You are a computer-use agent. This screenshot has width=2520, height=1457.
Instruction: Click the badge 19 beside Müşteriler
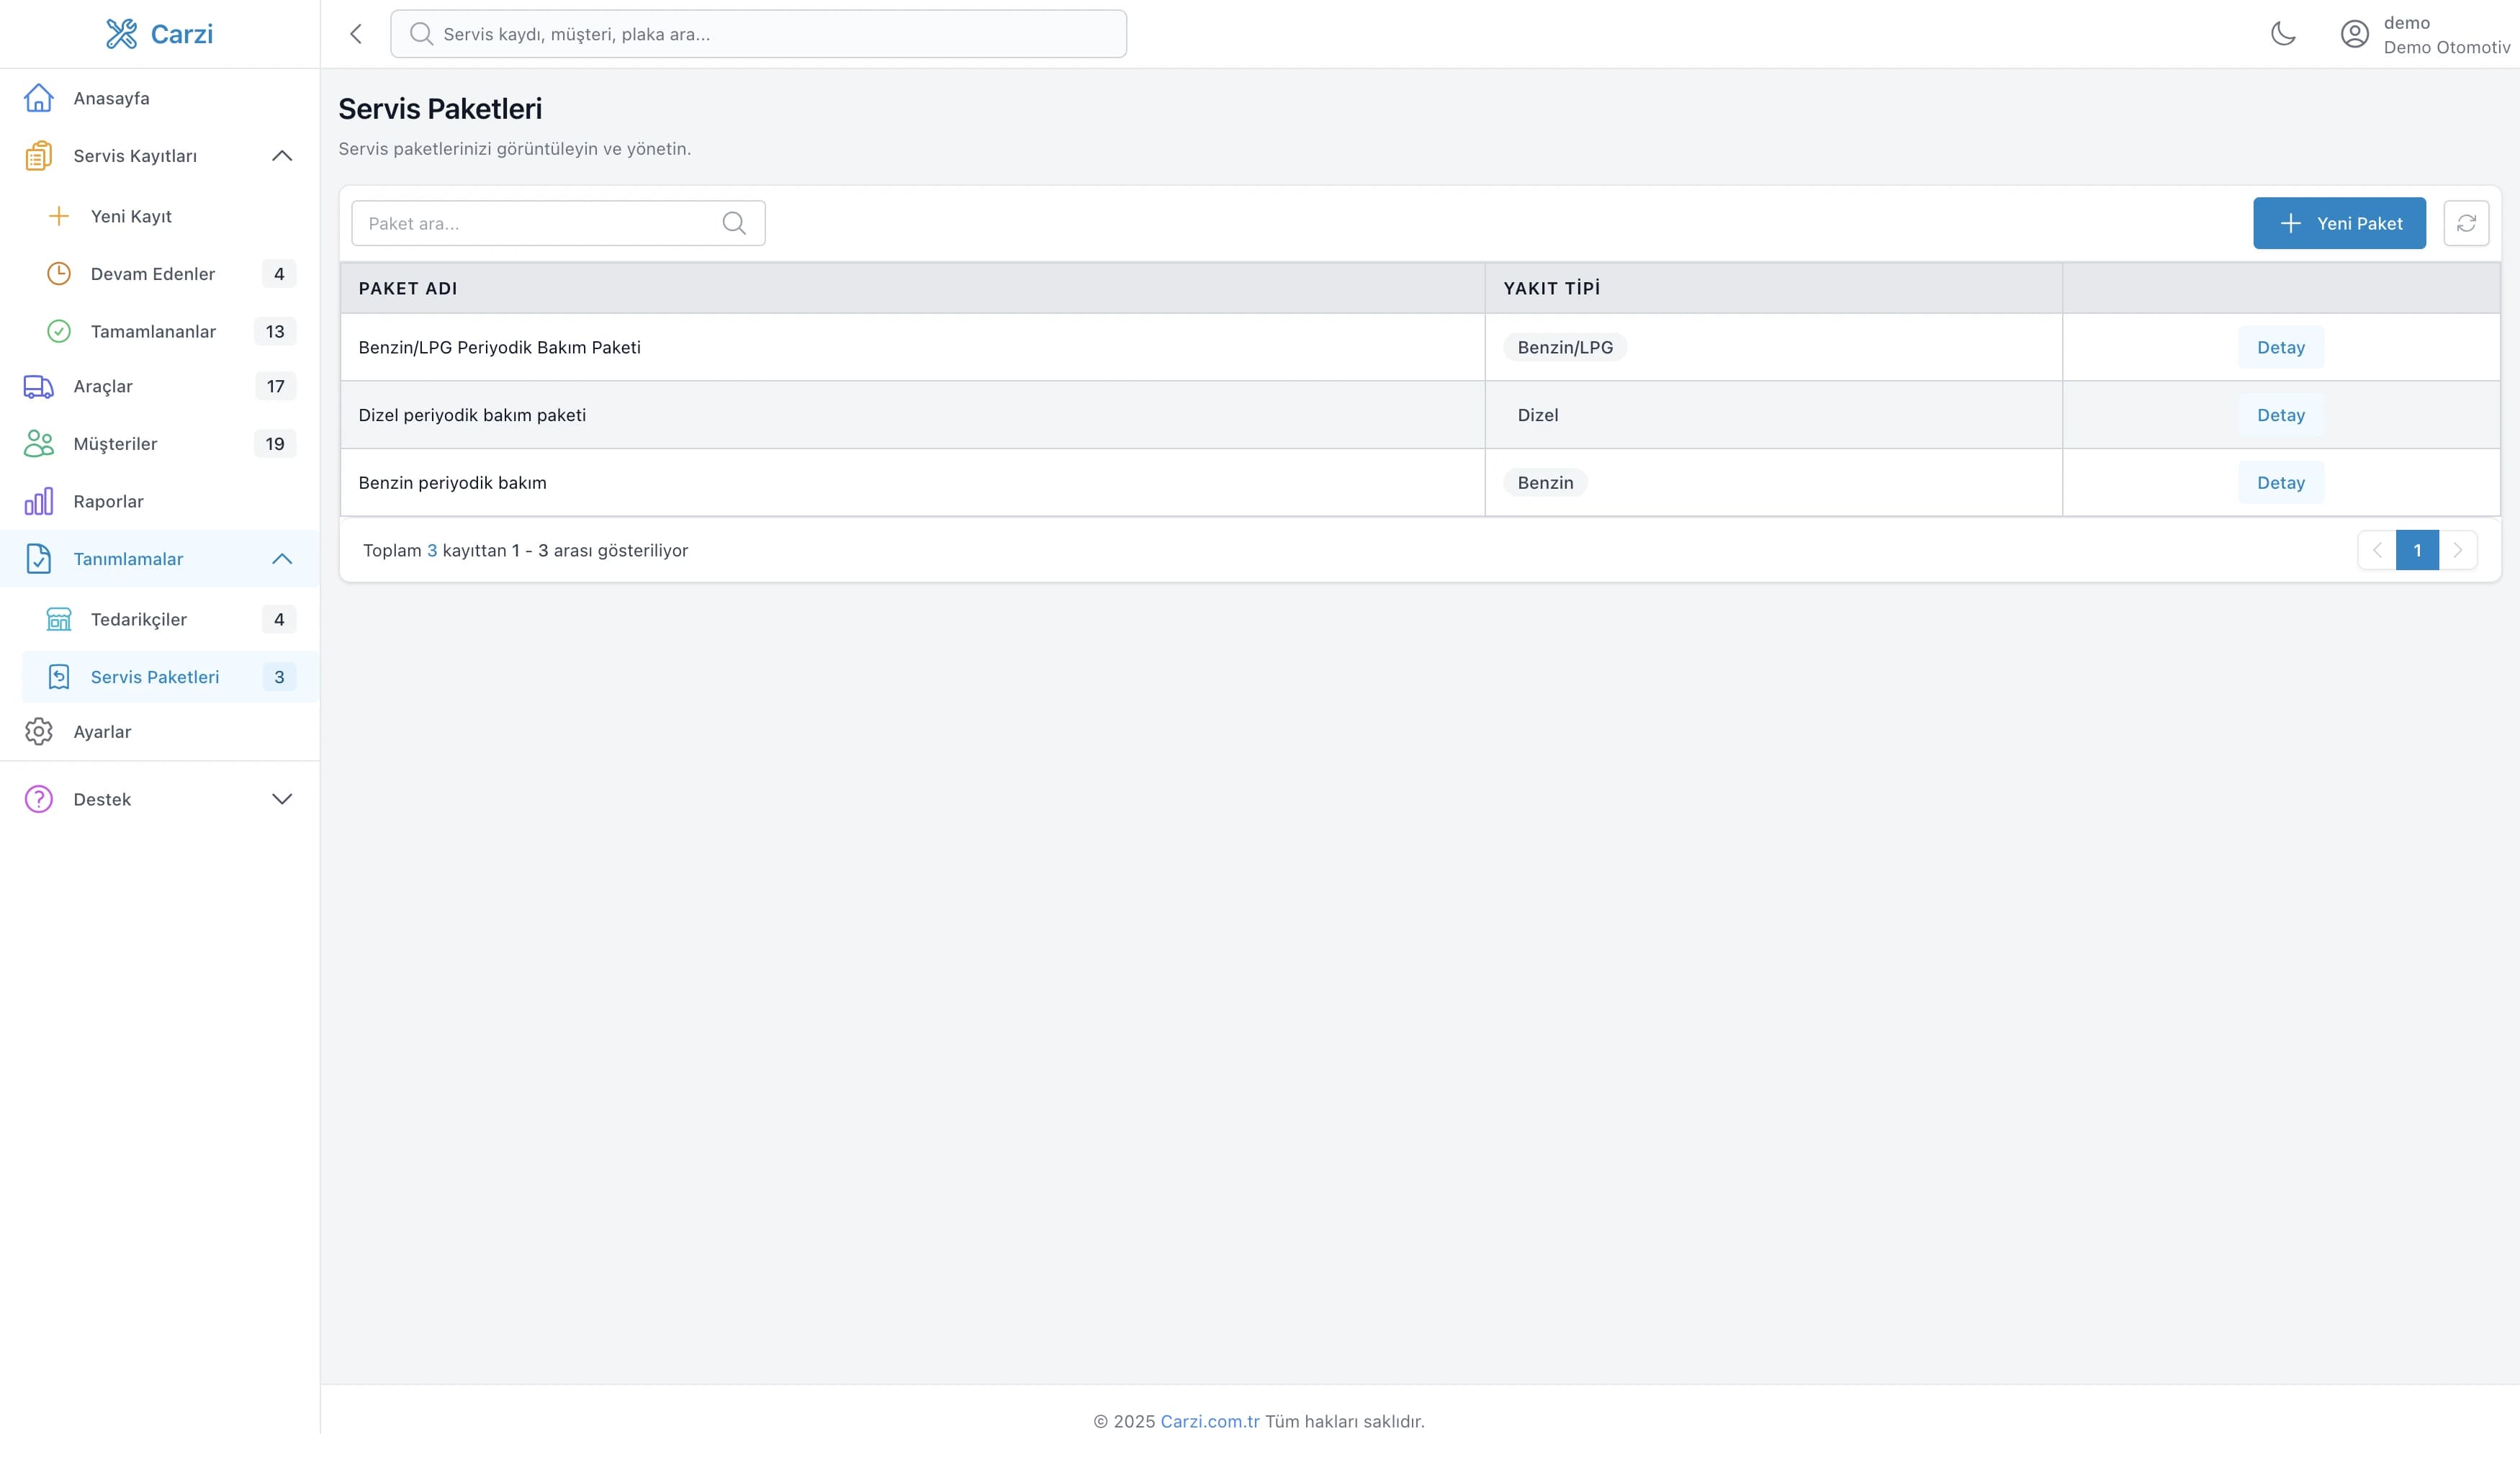(x=275, y=444)
